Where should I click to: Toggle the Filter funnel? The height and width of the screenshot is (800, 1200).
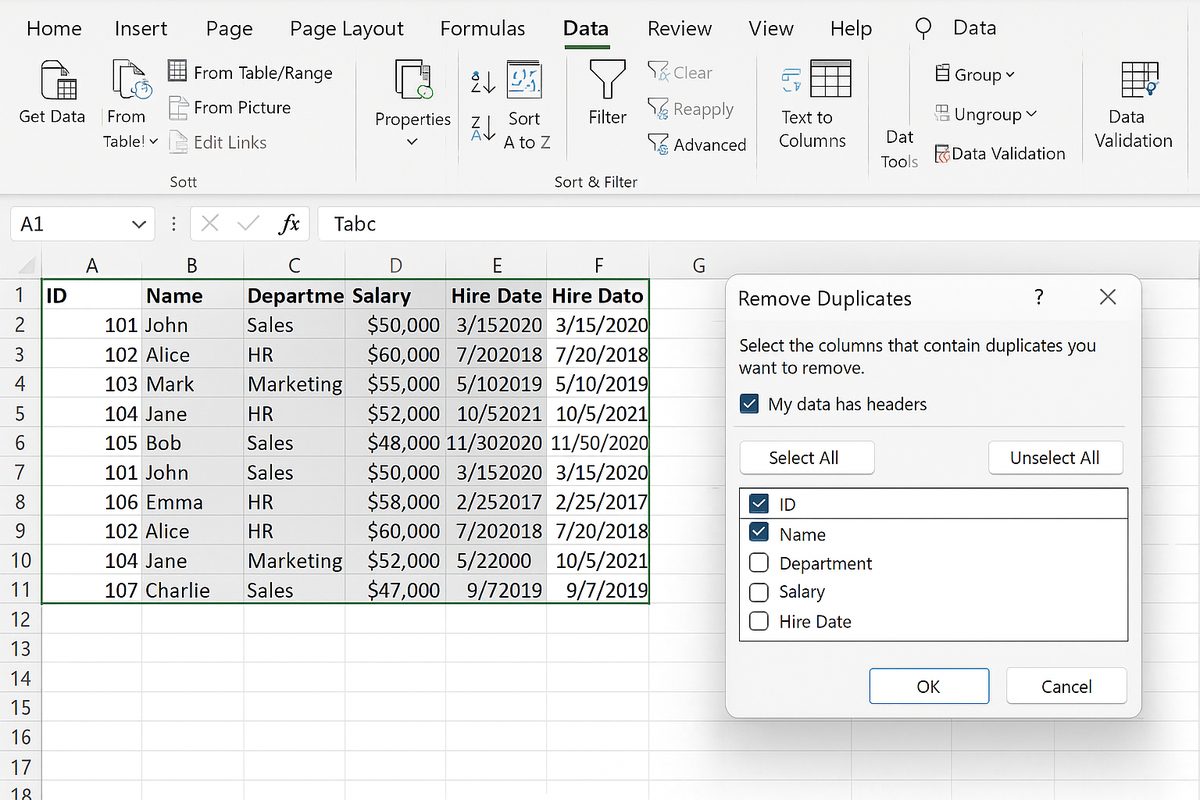[x=607, y=79]
